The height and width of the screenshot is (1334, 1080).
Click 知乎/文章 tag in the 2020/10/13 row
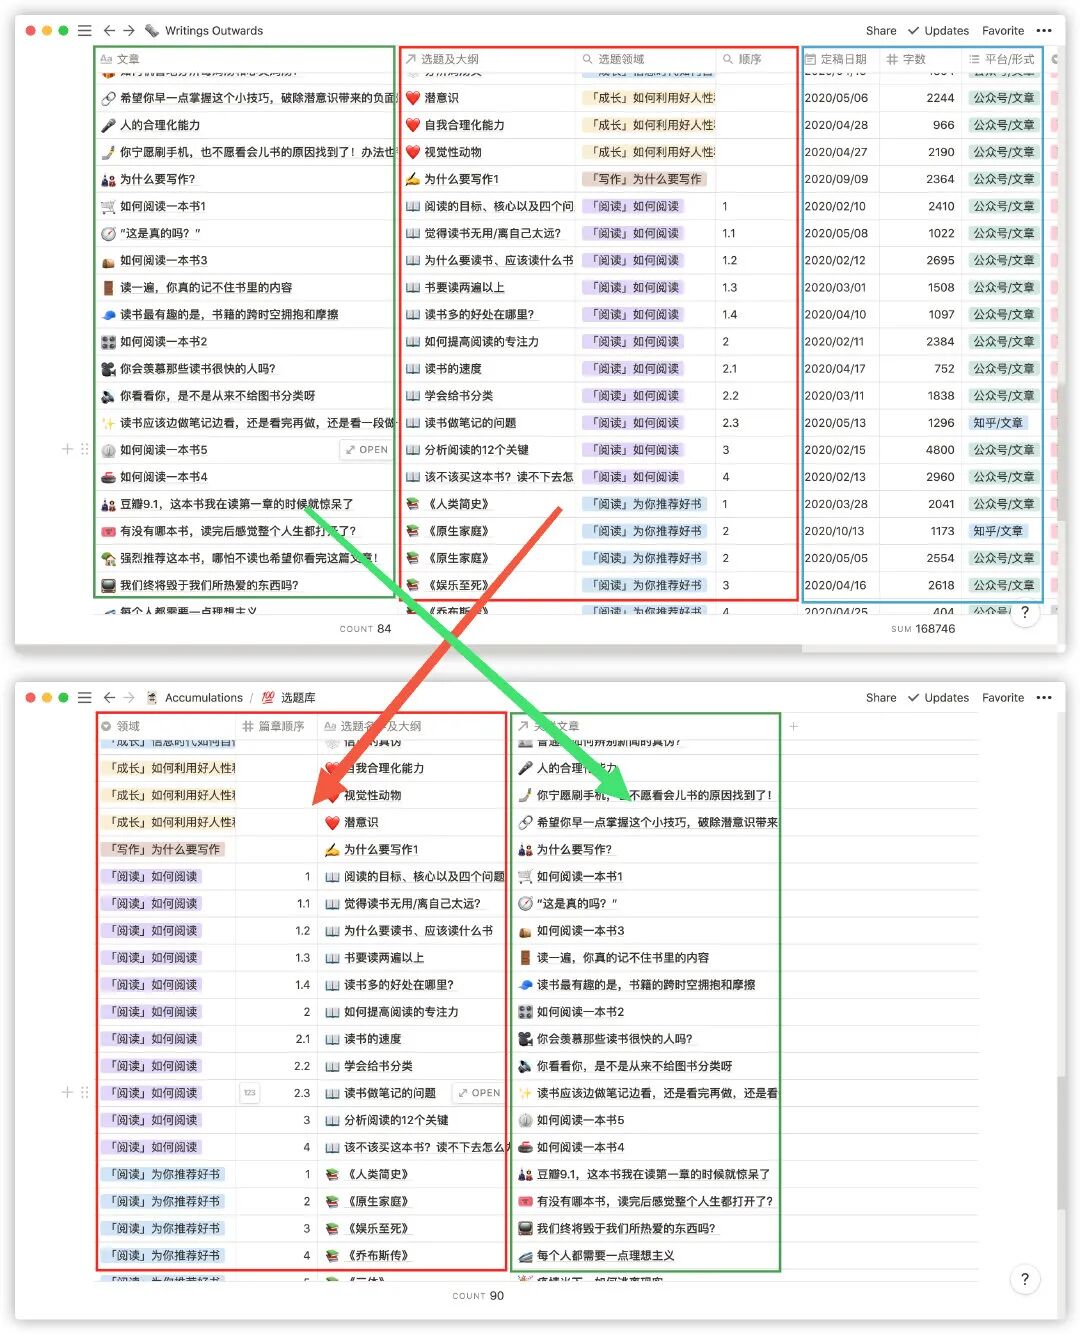click(x=998, y=531)
